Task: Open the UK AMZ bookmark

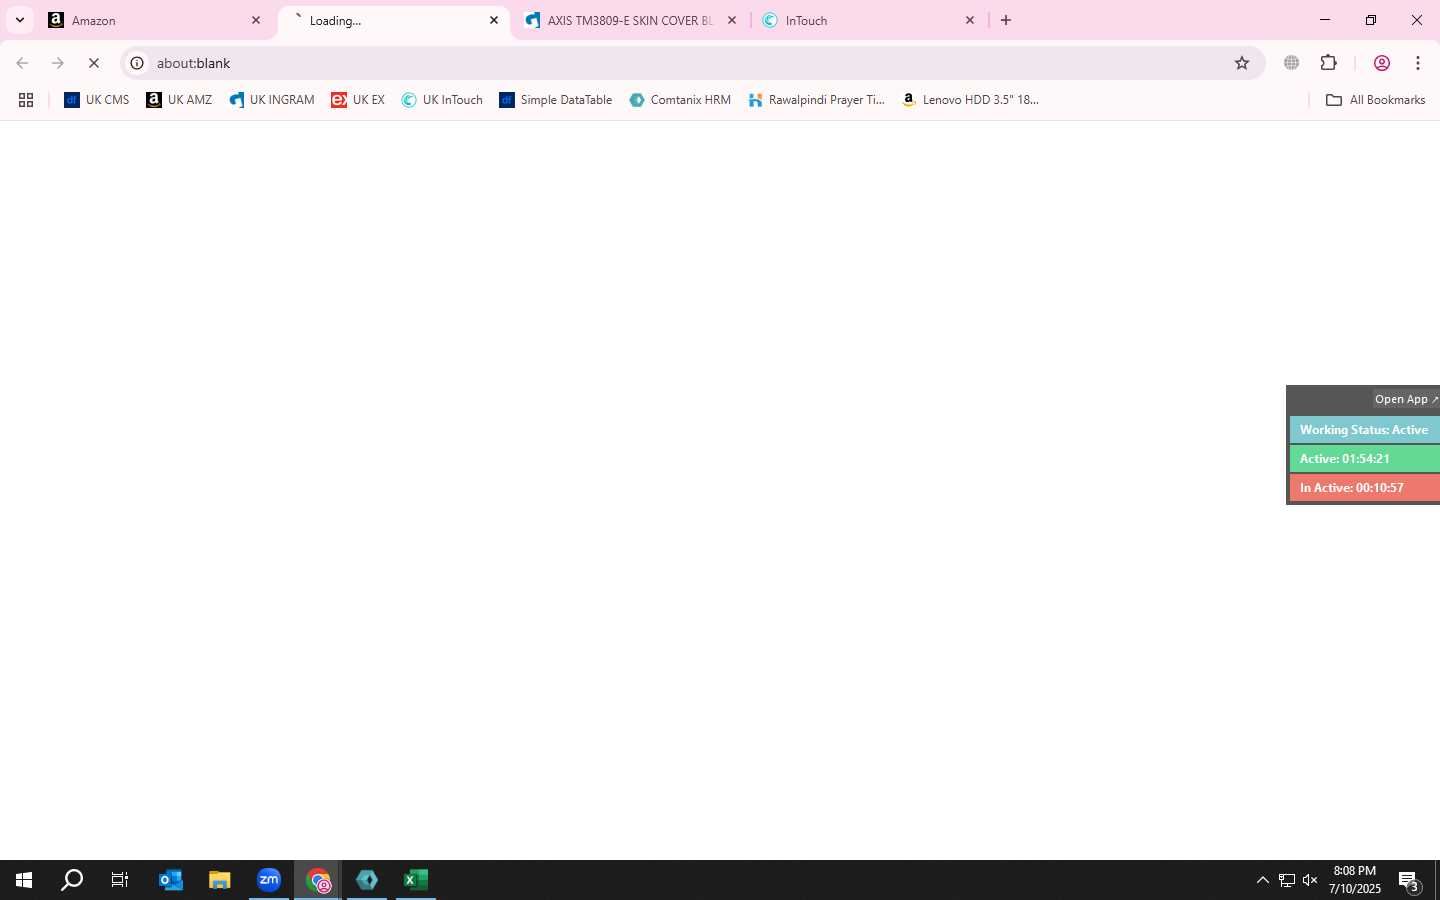Action: (x=179, y=100)
